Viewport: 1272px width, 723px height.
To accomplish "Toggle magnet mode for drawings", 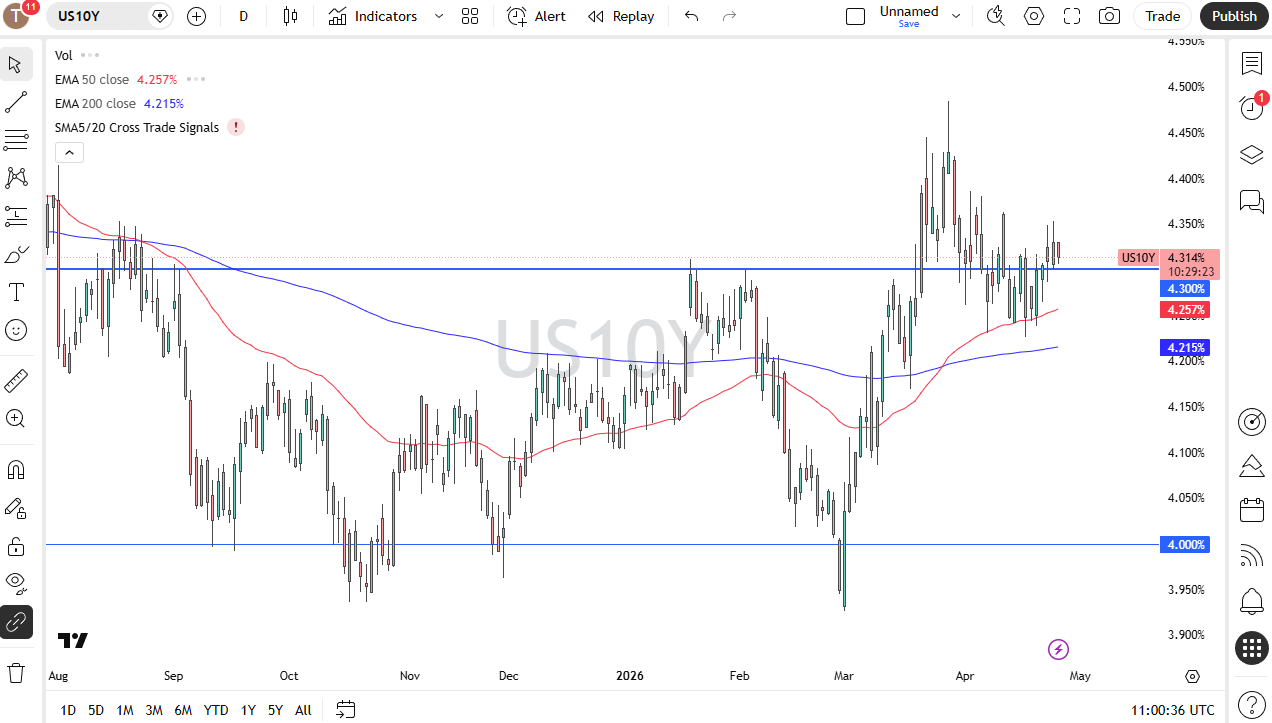I will point(16,469).
